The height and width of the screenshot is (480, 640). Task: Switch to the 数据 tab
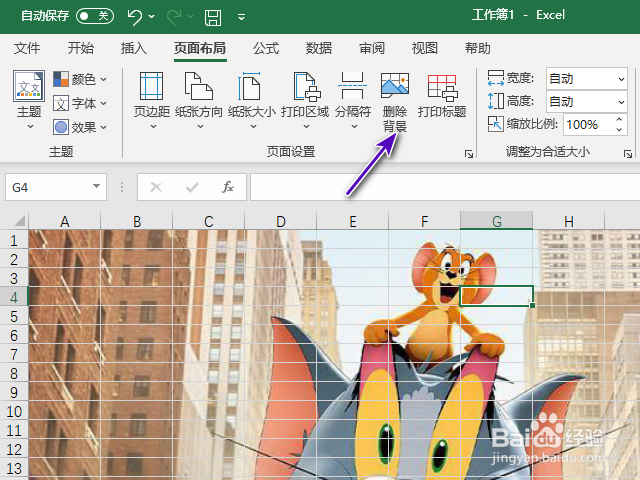point(319,48)
